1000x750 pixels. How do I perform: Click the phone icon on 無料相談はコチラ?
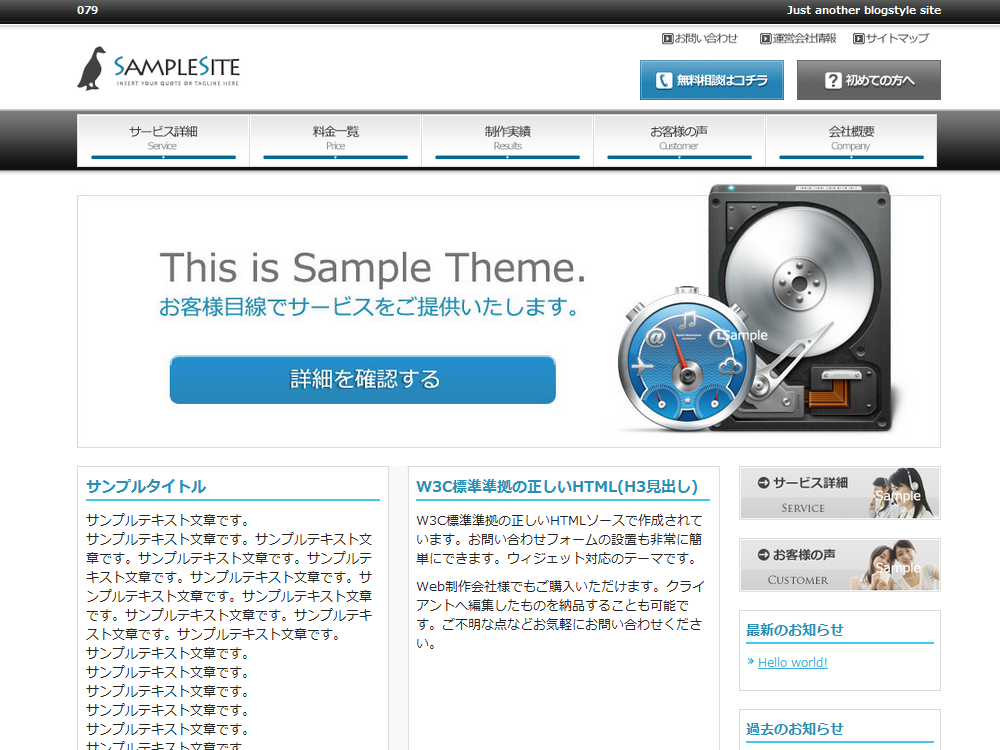pyautogui.click(x=664, y=80)
